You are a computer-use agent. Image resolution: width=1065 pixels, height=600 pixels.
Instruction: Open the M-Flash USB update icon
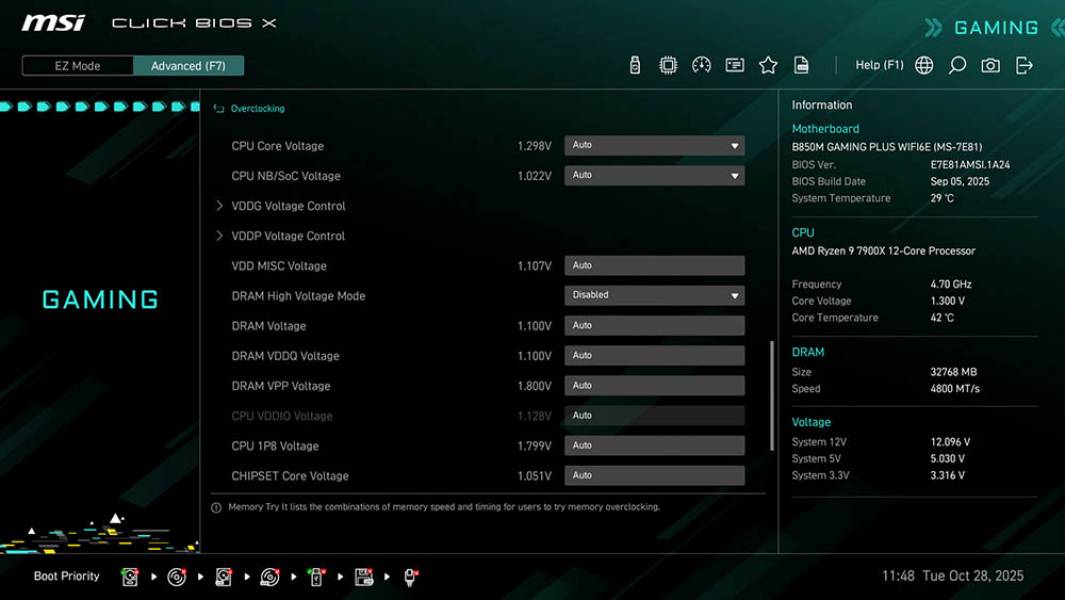(634, 64)
